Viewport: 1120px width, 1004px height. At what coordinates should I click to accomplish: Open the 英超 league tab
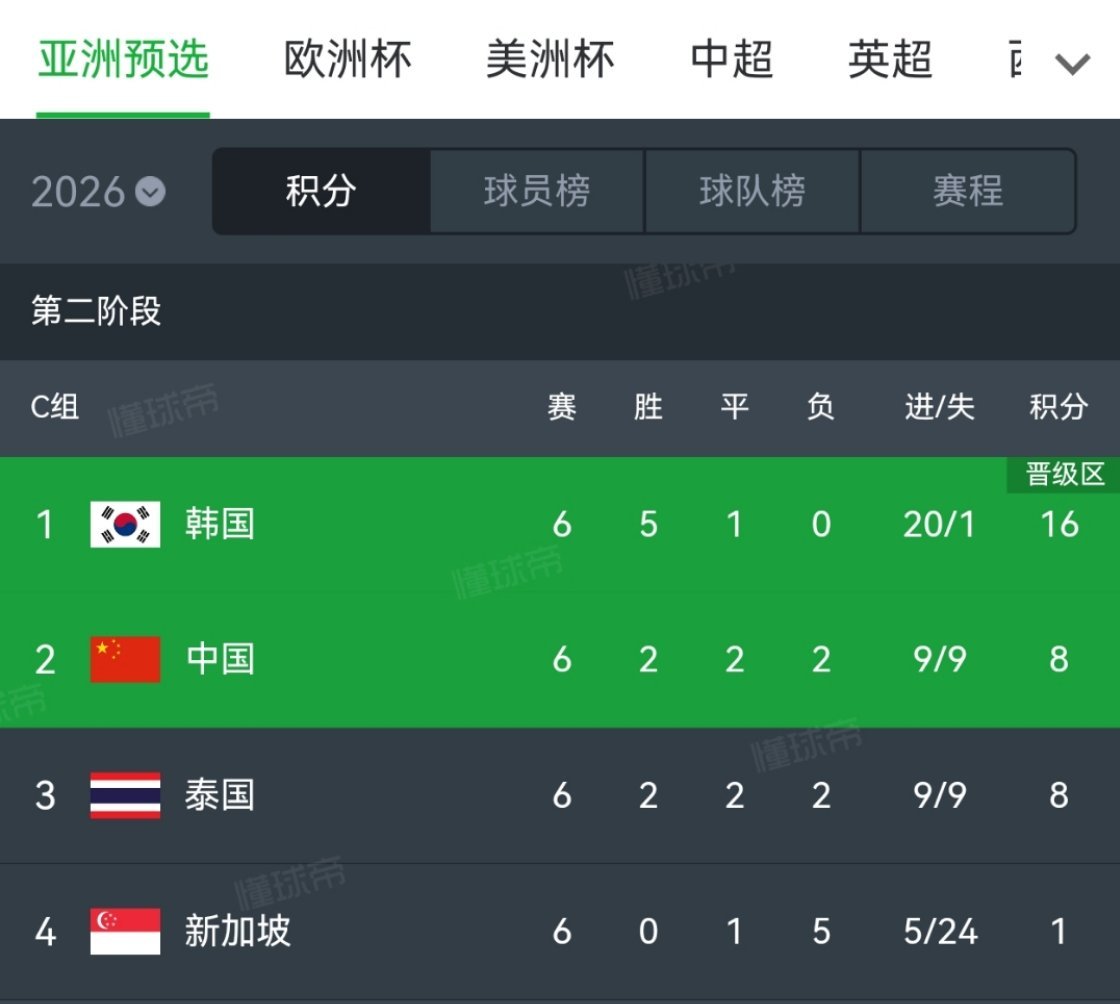coord(888,60)
